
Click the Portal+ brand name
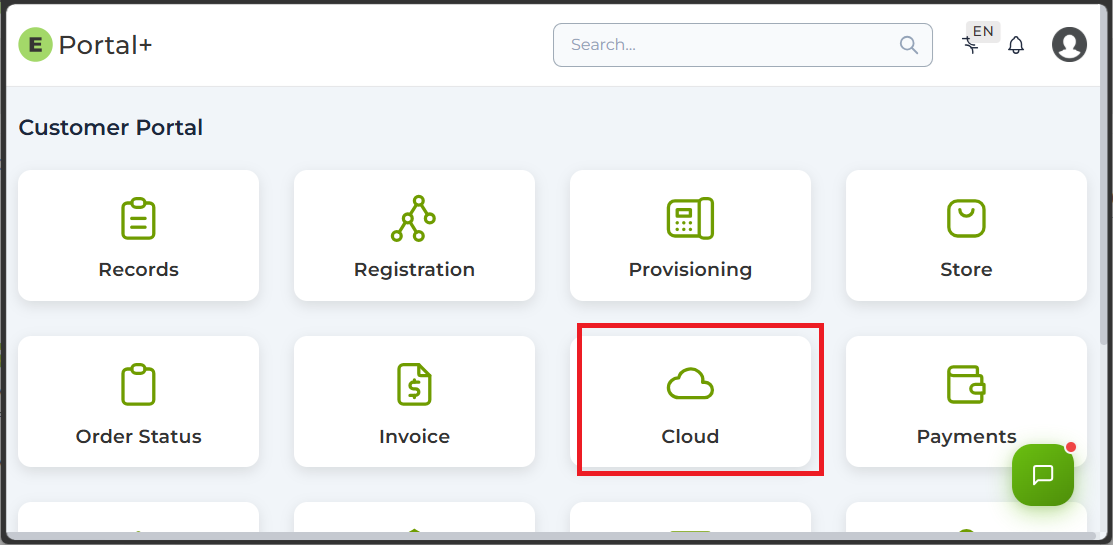[105, 45]
